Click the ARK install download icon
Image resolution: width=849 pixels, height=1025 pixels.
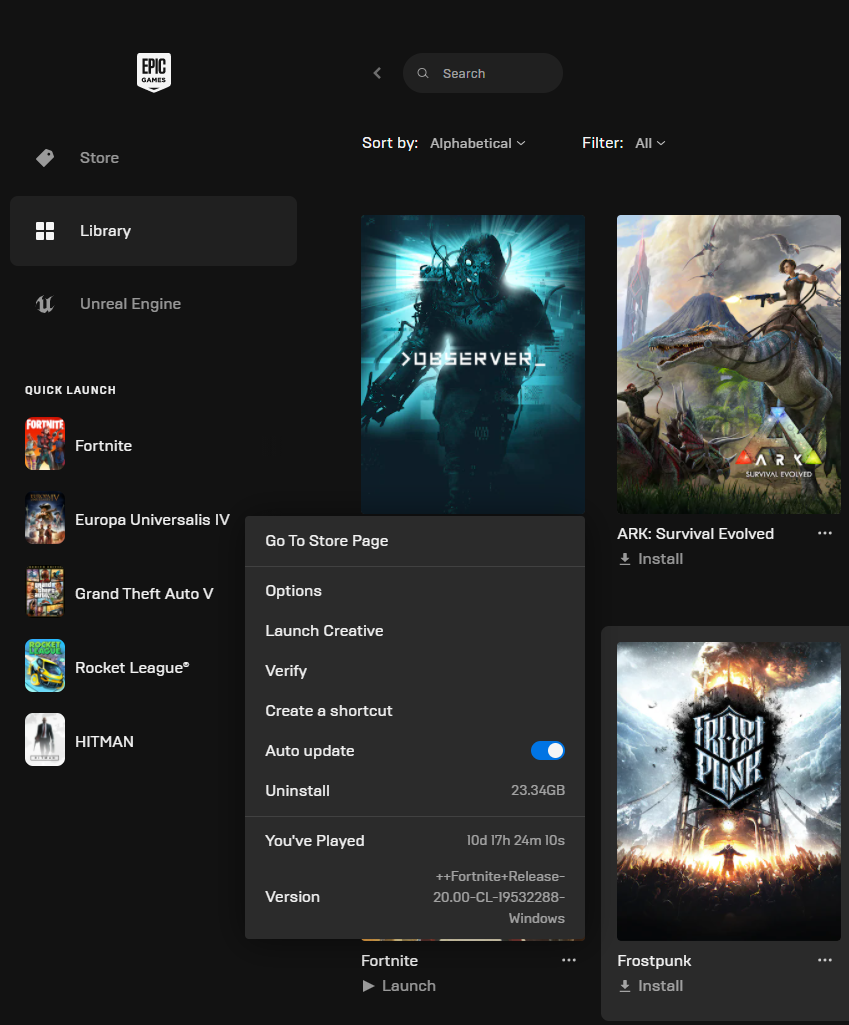[x=625, y=559]
